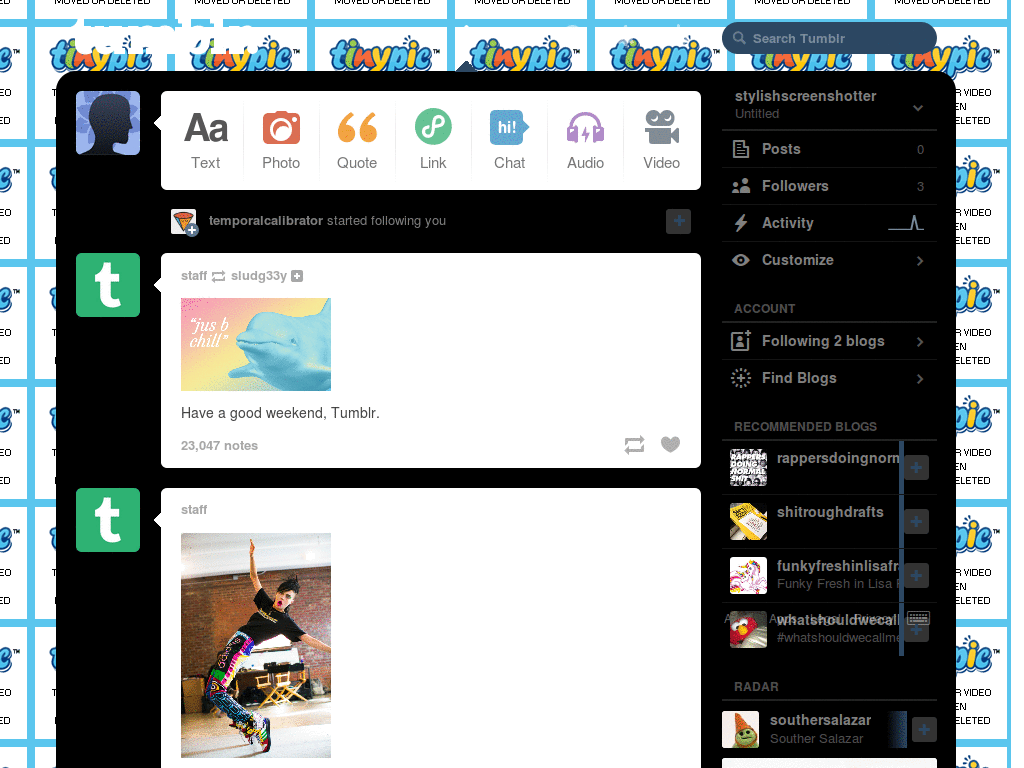Open shitroughdrafts recommended blog
The image size is (1024, 768).
pyautogui.click(x=830, y=512)
